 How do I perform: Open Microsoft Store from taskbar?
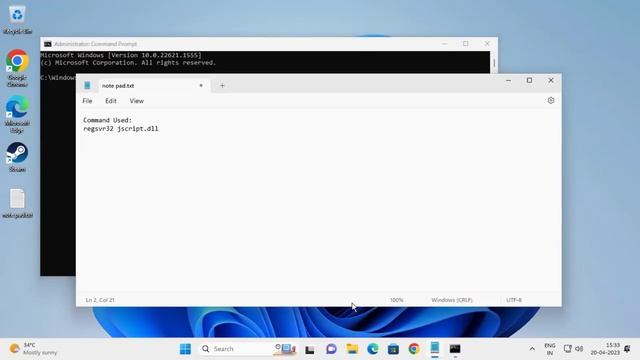(x=393, y=349)
